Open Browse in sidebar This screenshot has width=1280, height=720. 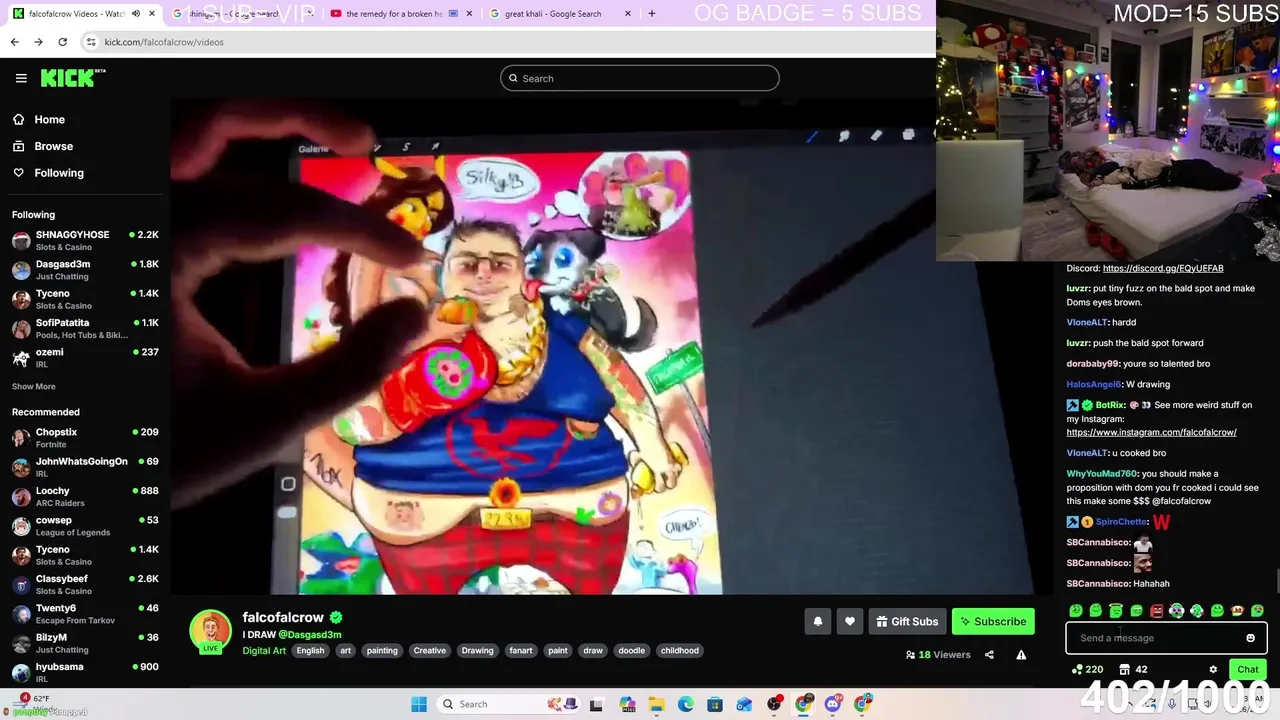pyautogui.click(x=53, y=146)
